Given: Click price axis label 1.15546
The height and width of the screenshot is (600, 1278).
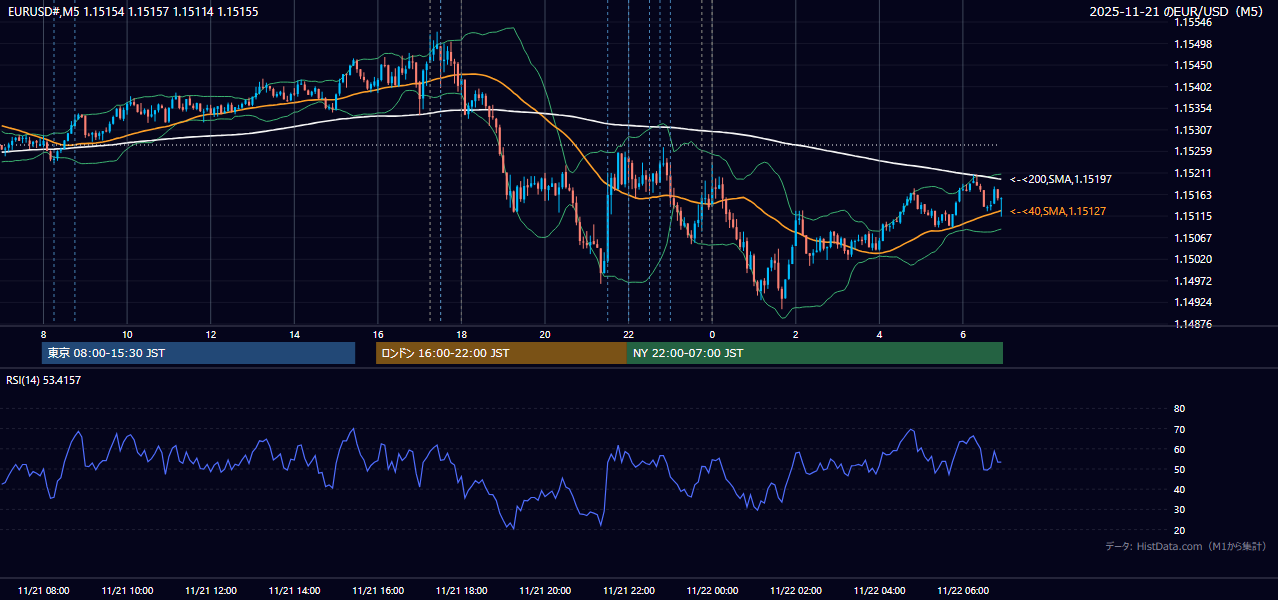Looking at the screenshot, I should click(1193, 23).
